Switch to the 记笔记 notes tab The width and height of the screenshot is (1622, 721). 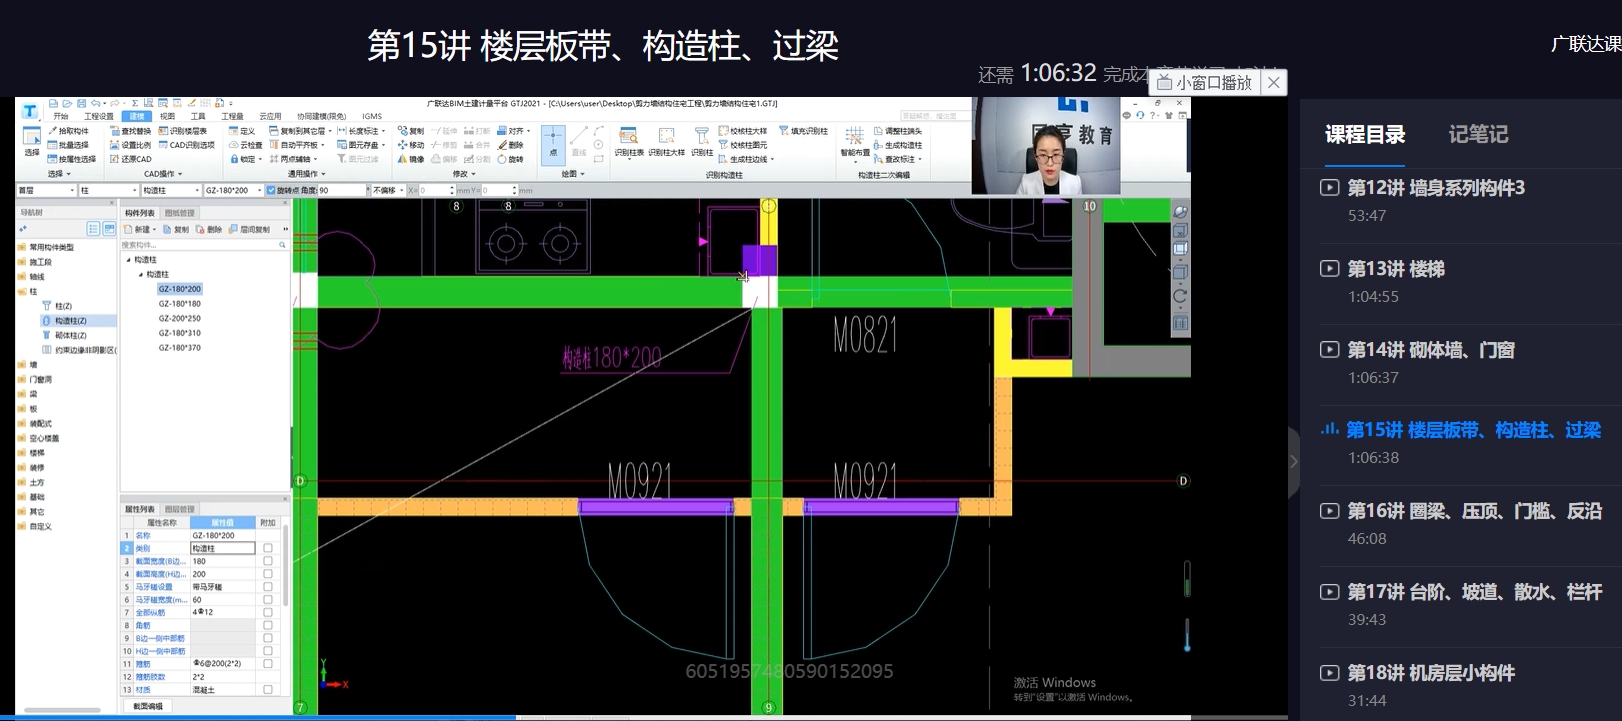1478,134
